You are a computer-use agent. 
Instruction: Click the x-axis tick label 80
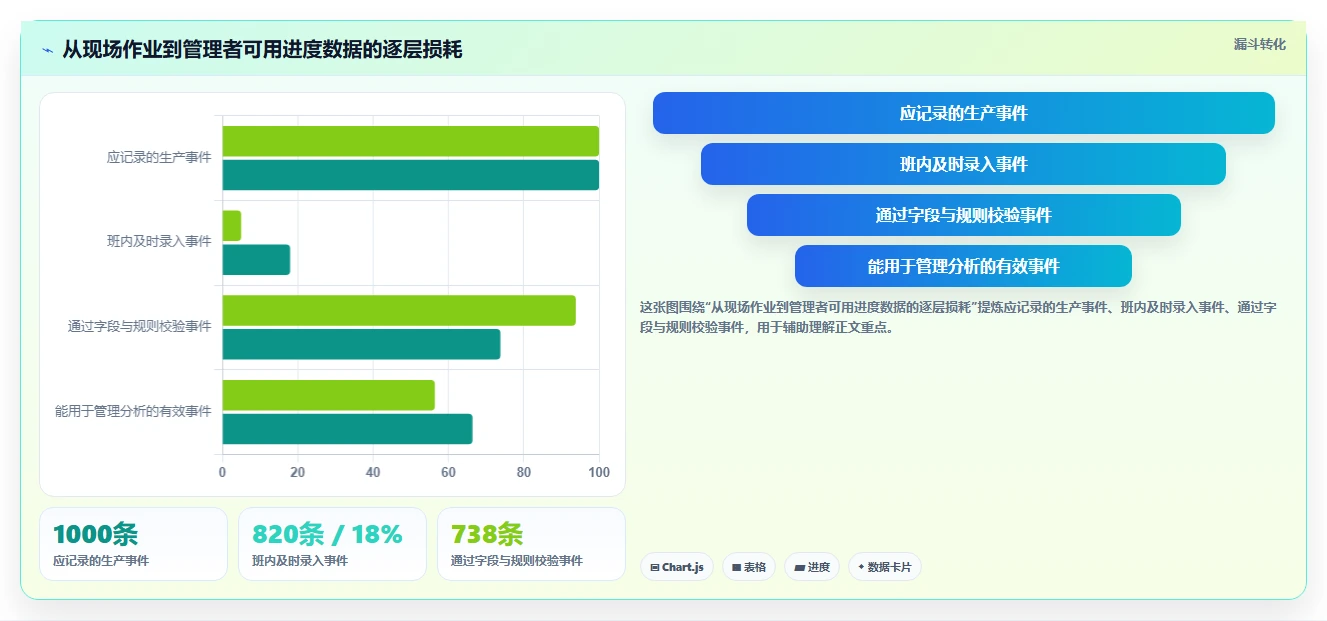pos(524,473)
